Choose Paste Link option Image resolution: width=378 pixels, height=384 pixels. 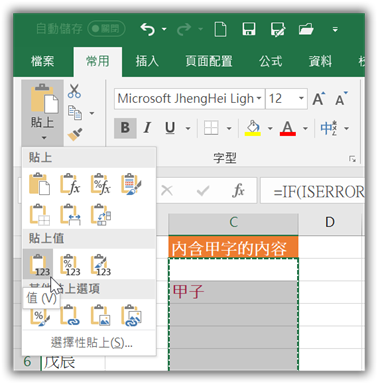click(x=70, y=315)
